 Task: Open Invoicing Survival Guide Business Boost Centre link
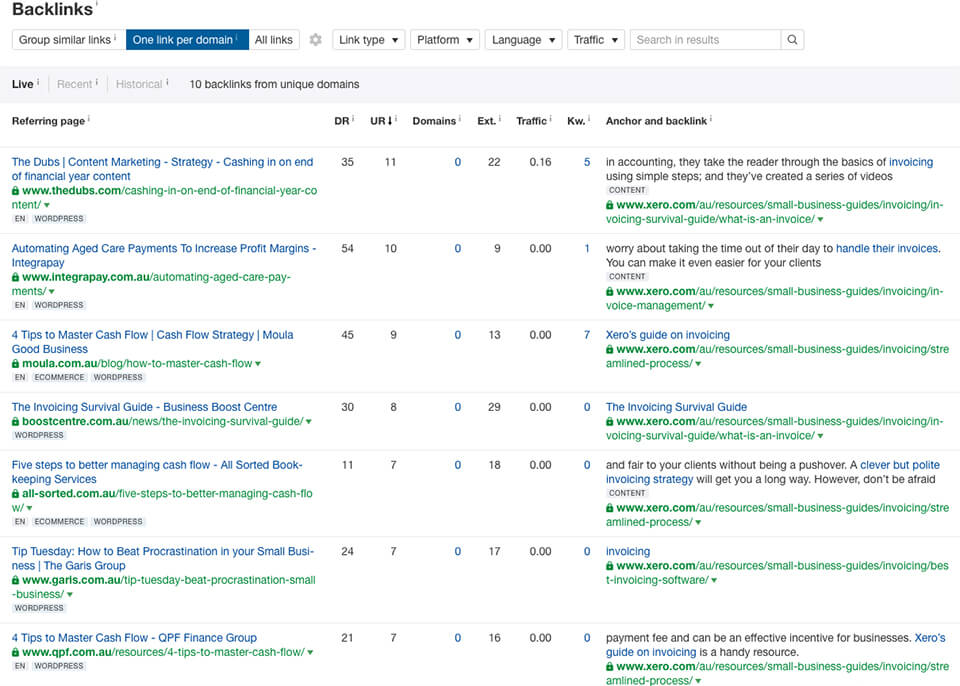tap(144, 407)
